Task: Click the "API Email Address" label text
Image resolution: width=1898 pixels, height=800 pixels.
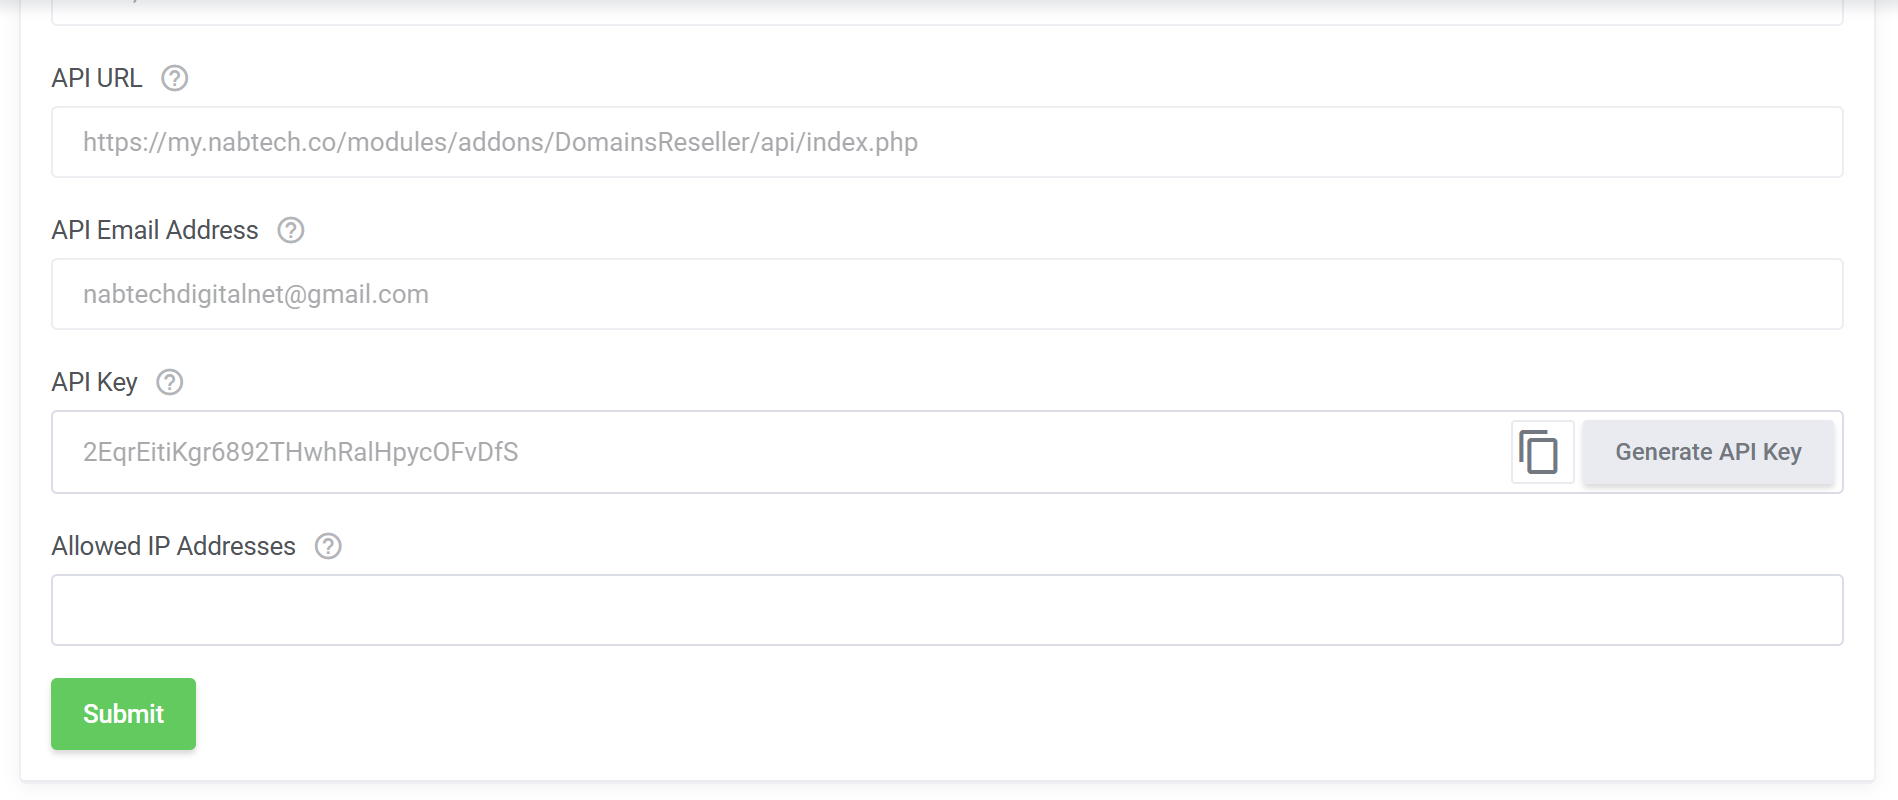Action: coord(155,230)
